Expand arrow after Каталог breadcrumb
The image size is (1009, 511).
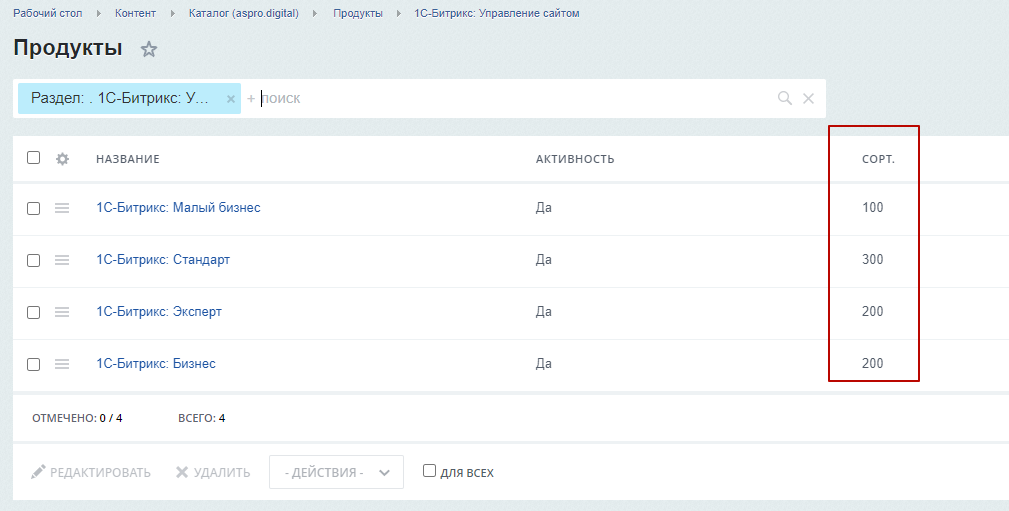(x=315, y=14)
